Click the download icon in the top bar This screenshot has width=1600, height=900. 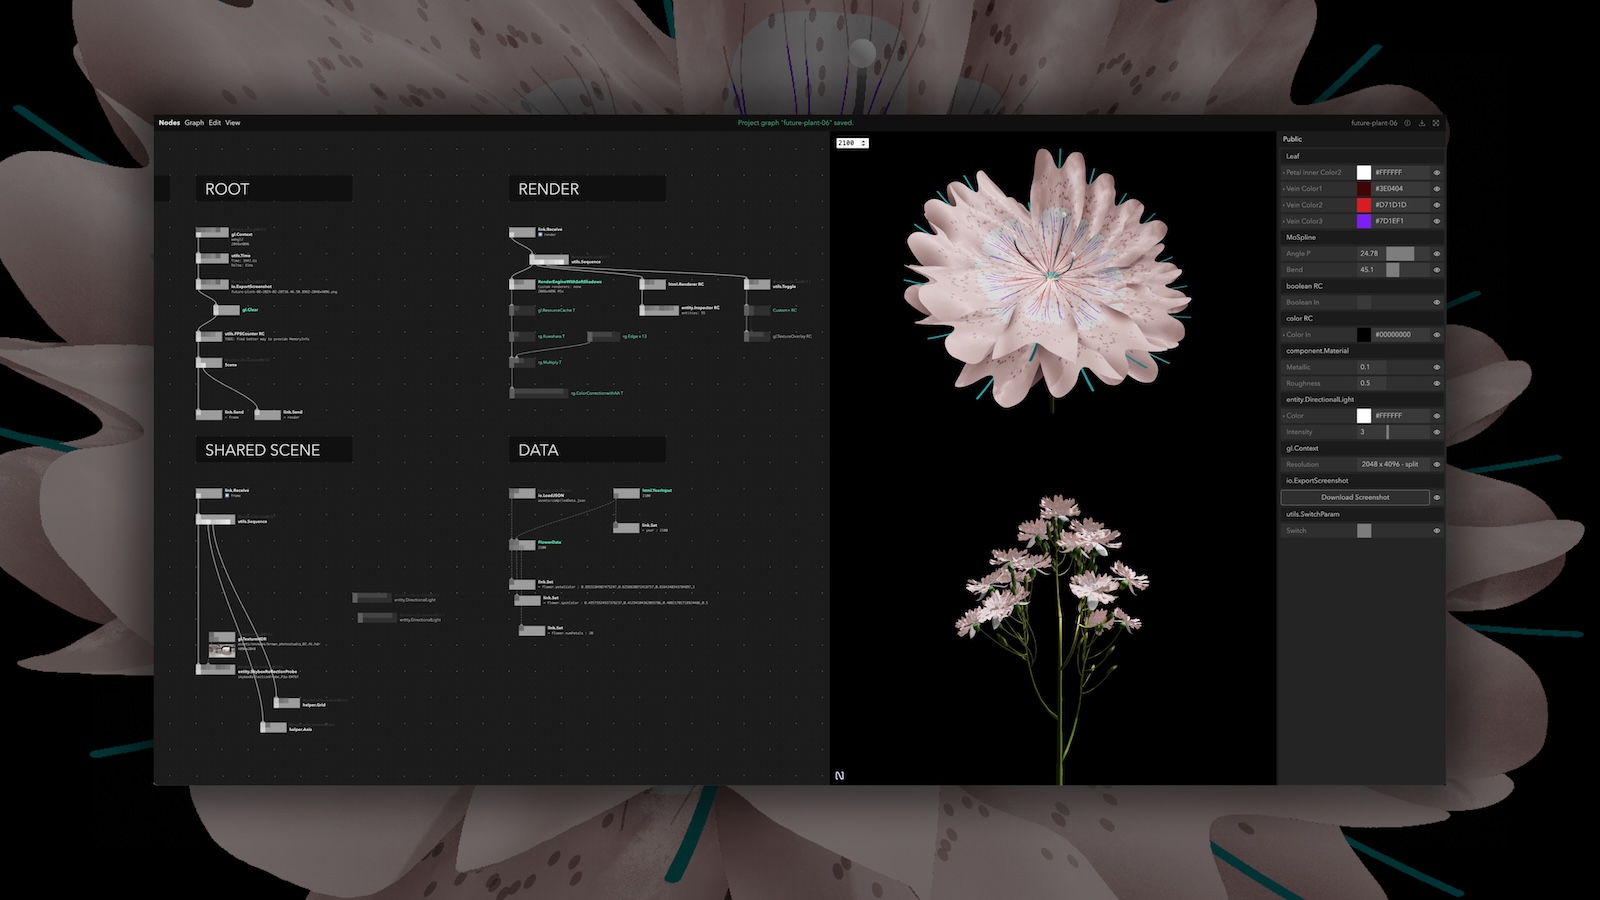tap(1422, 123)
